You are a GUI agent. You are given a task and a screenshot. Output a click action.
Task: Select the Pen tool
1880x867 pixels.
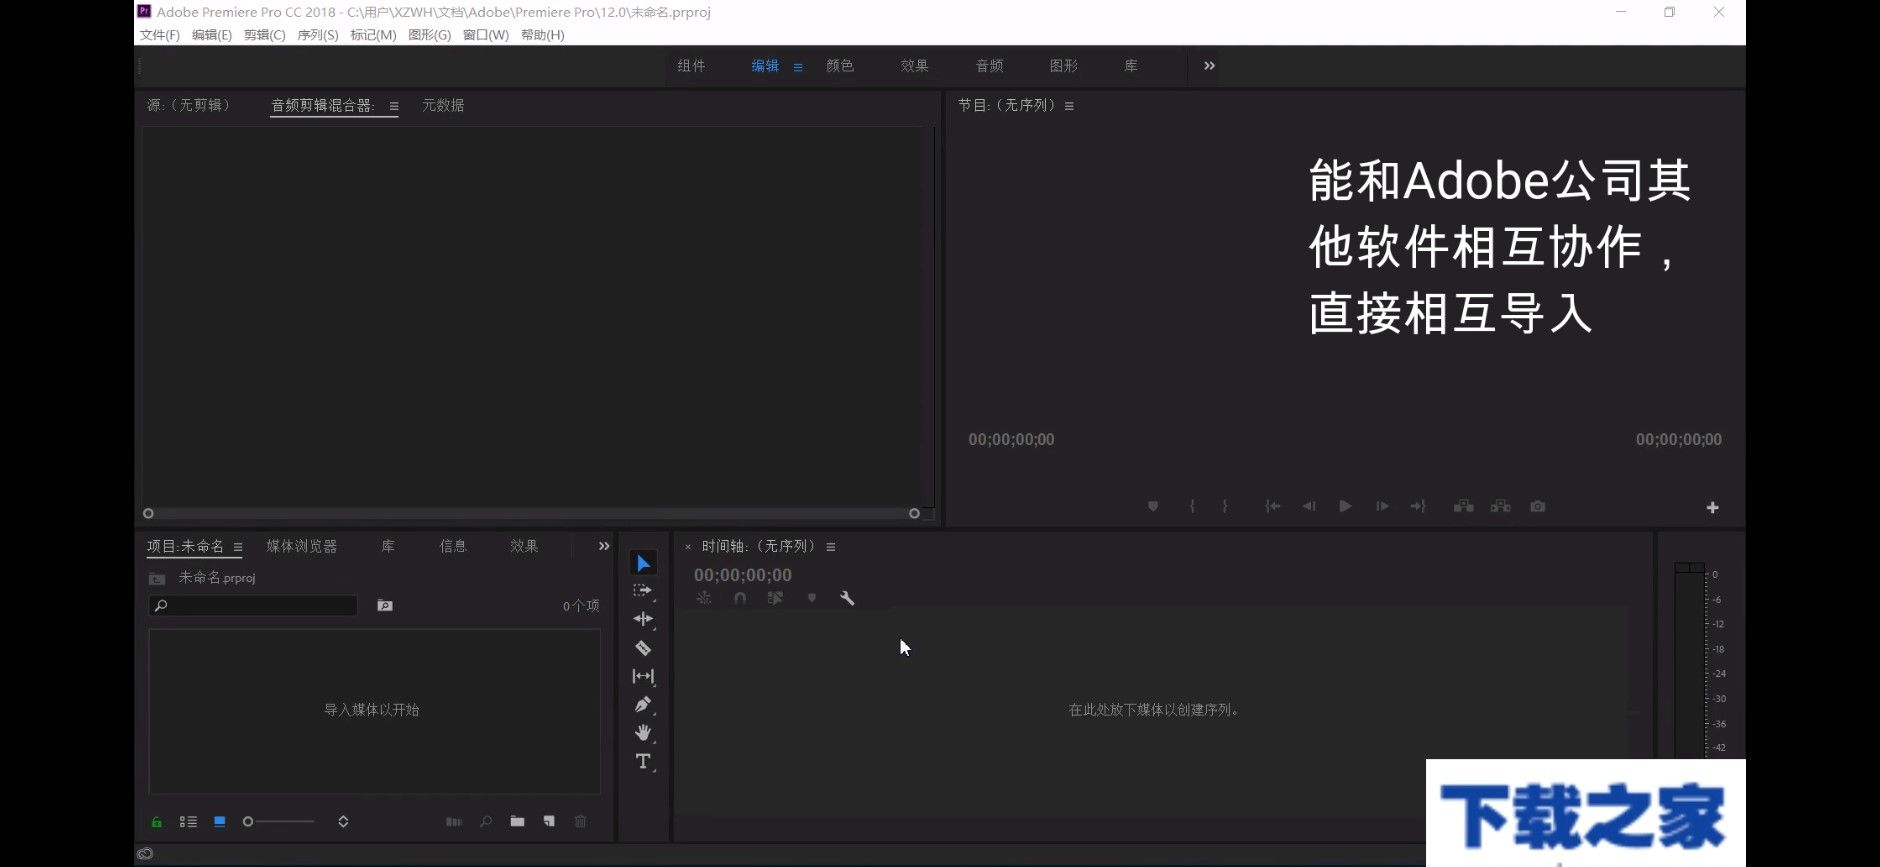click(643, 704)
